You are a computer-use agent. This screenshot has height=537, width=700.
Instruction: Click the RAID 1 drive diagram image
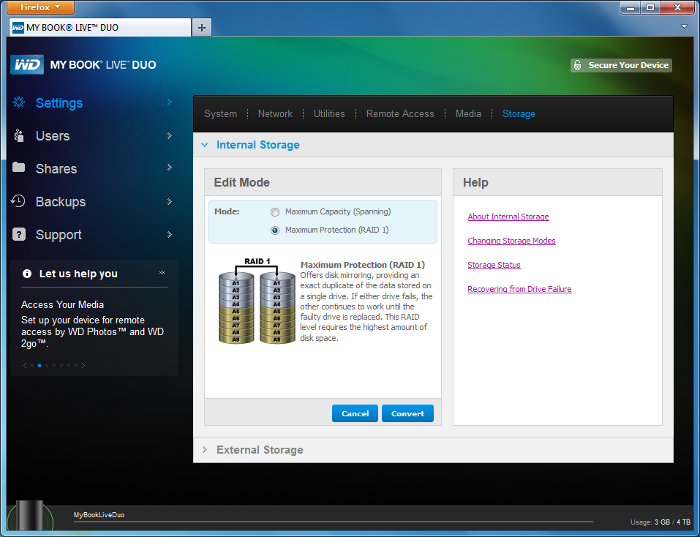257,300
